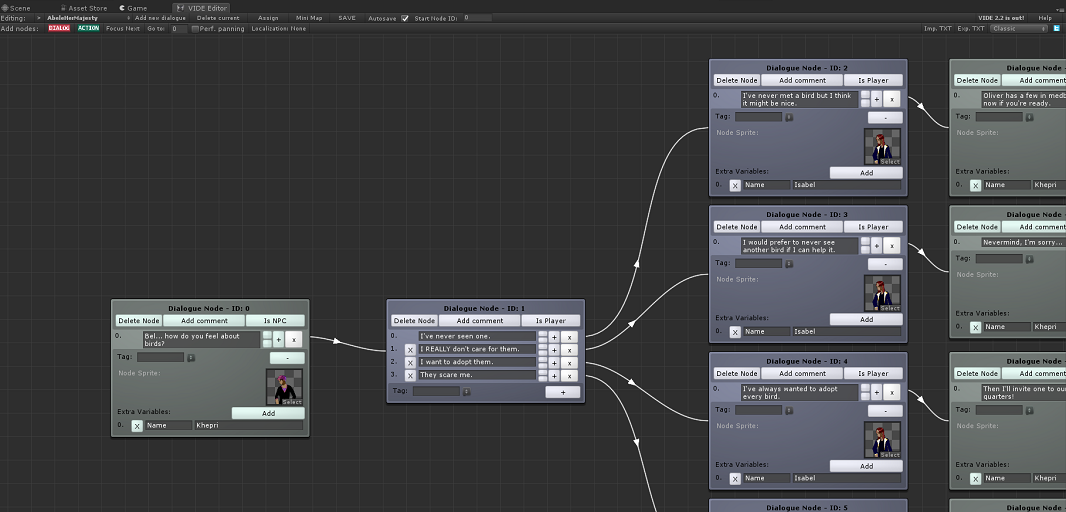Screen dimensions: 1066x512
Task: Toggle the Autosave checkbox
Action: point(405,18)
